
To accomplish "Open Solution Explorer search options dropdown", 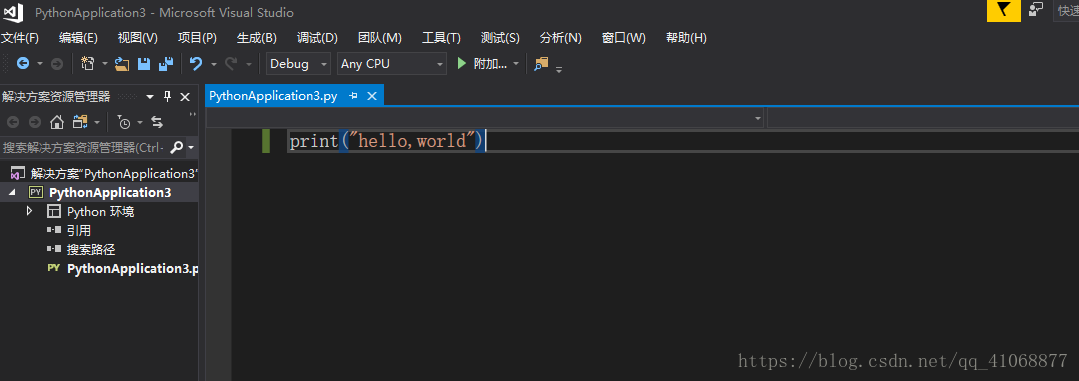I will (x=191, y=147).
